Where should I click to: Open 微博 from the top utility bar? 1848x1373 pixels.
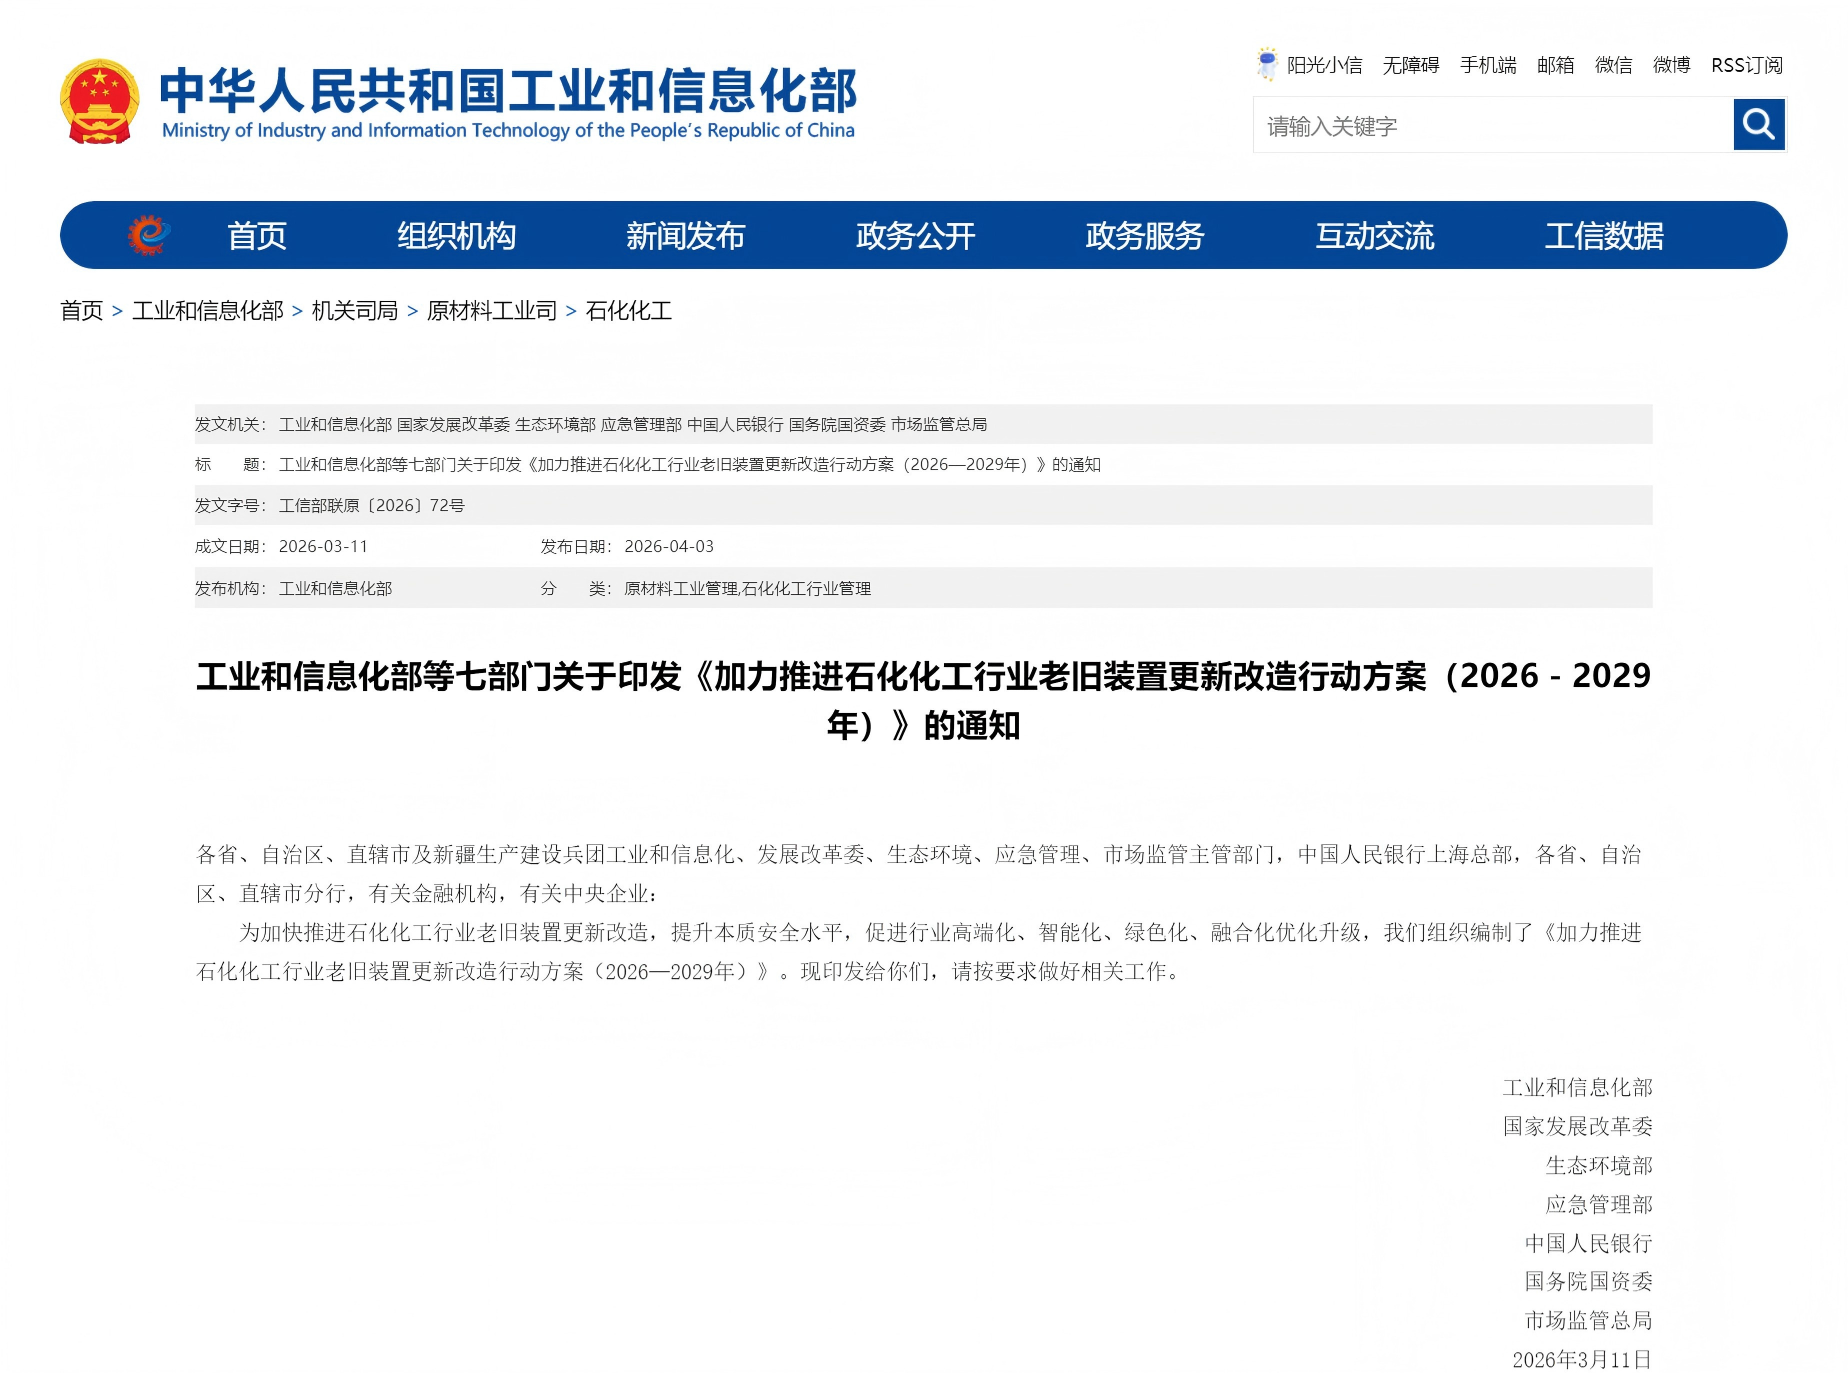(x=1670, y=65)
